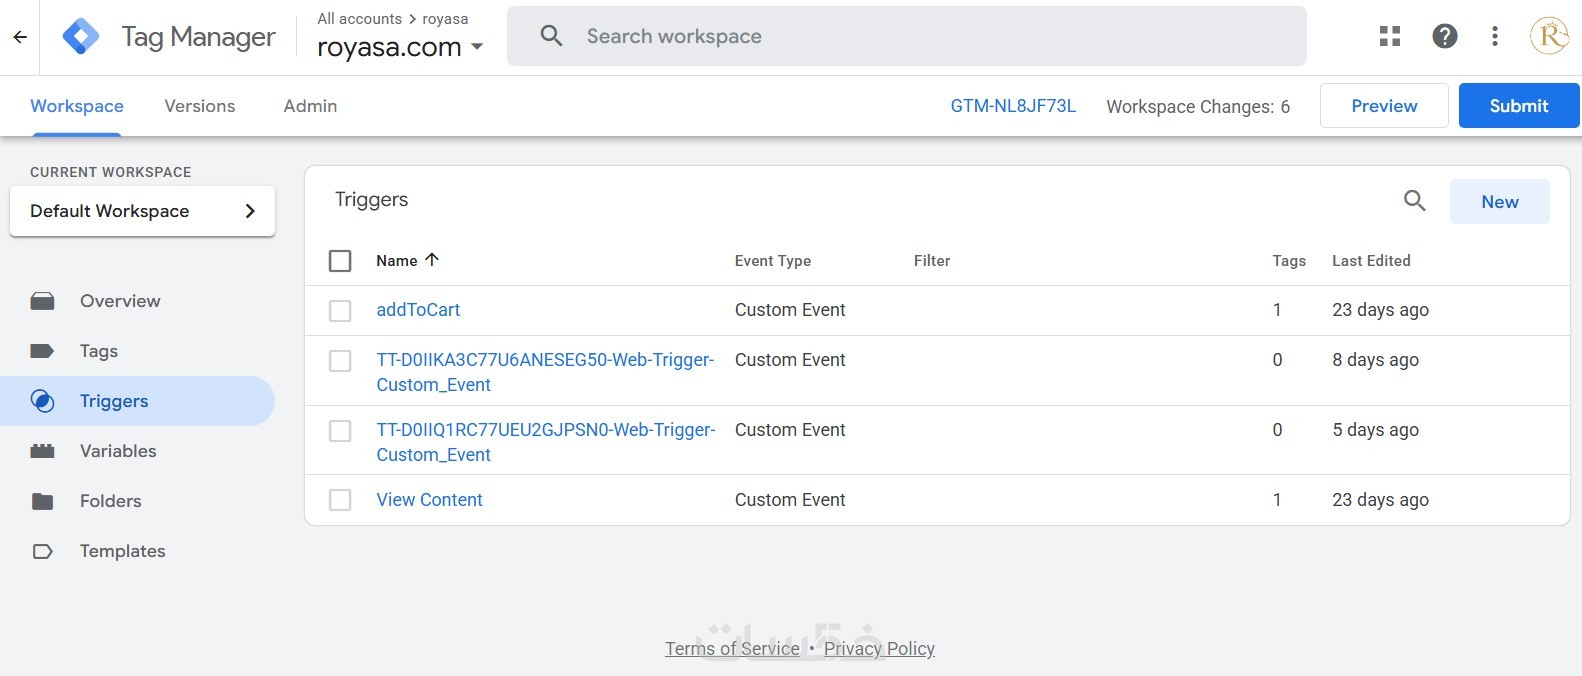Viewport: 1582px width, 676px height.
Task: Expand the Default Workspace selector
Action: tap(142, 211)
